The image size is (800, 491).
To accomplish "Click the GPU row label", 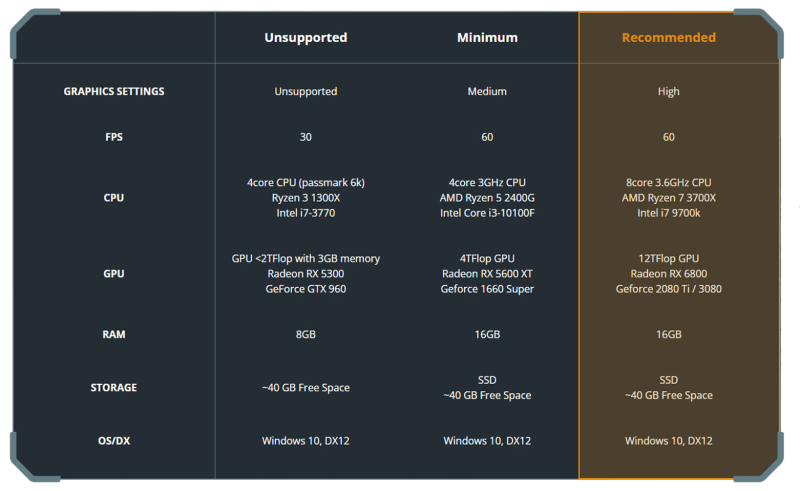I will pos(114,274).
